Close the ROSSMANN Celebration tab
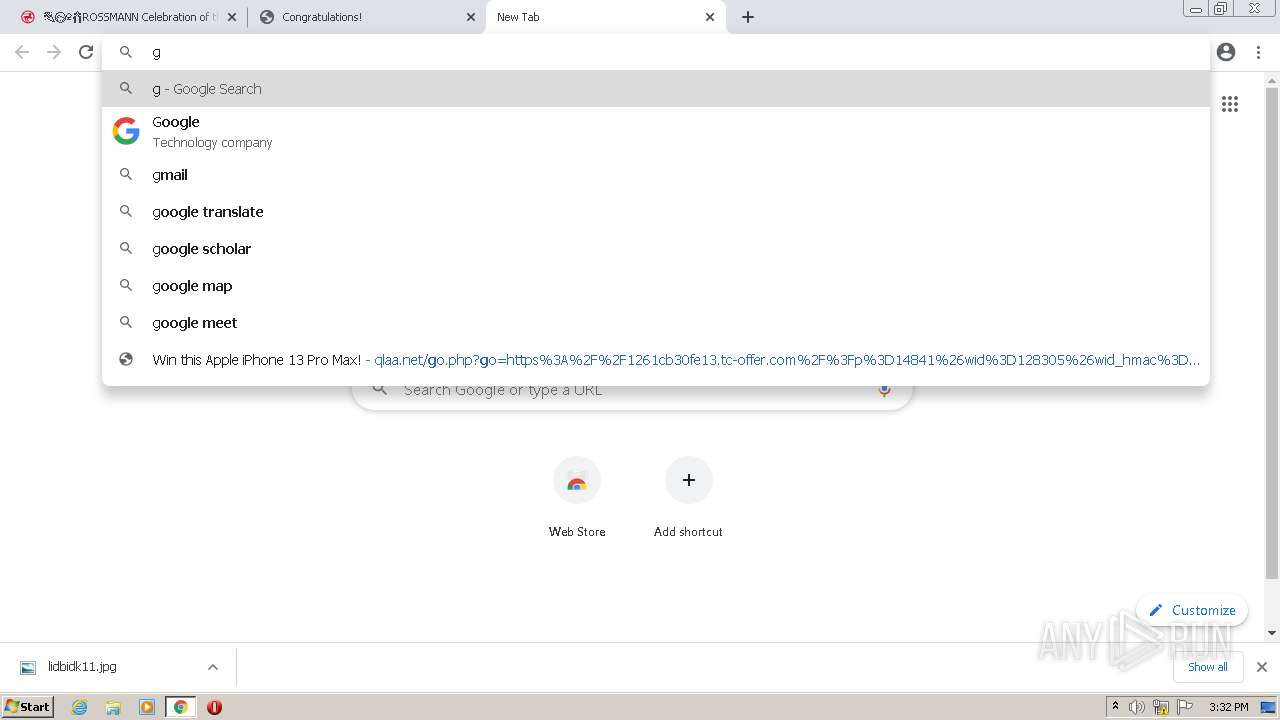The width and height of the screenshot is (1280, 720). [232, 17]
